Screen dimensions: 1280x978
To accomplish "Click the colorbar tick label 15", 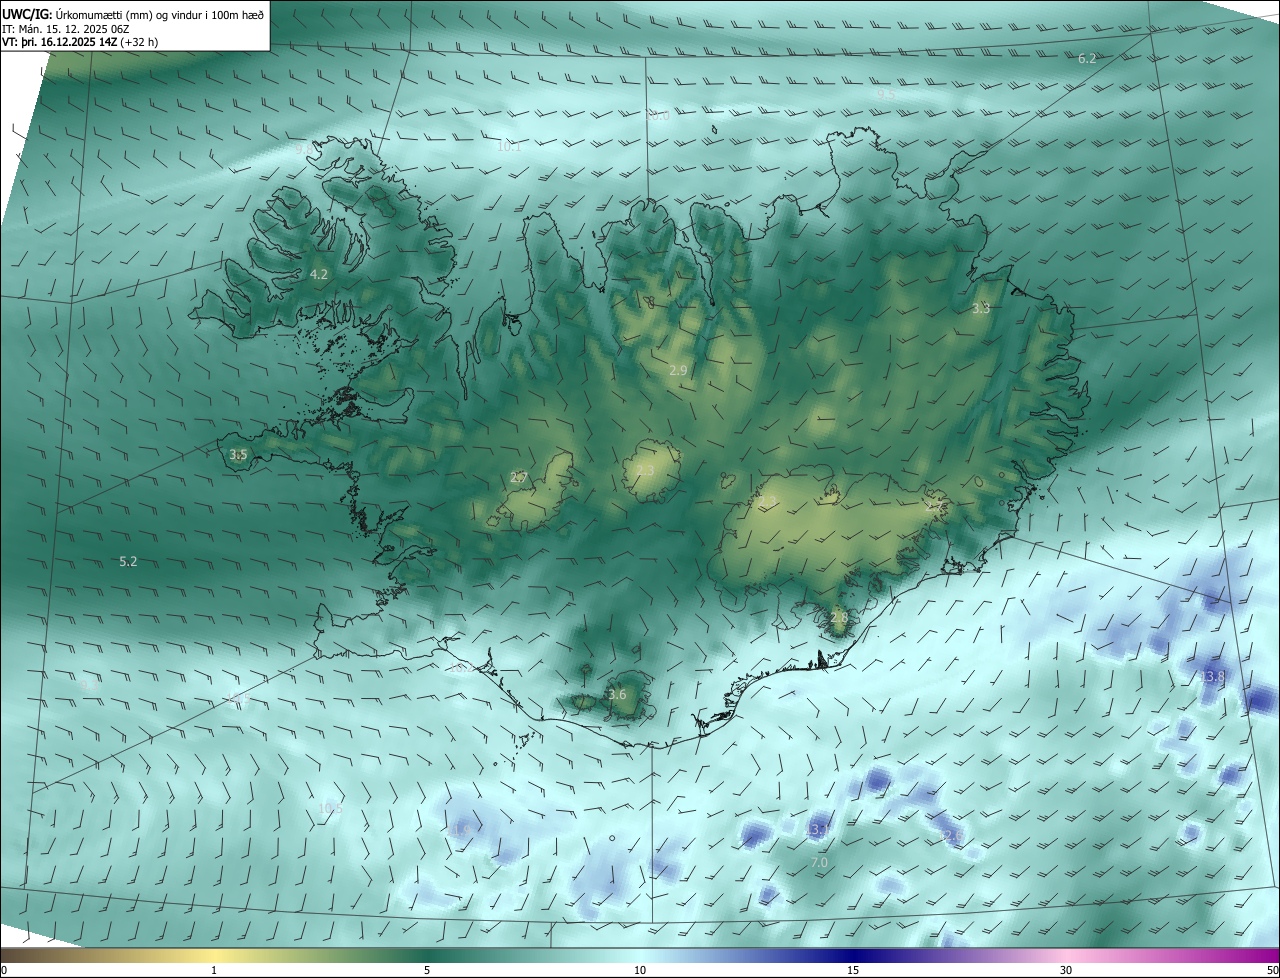I will [x=853, y=971].
